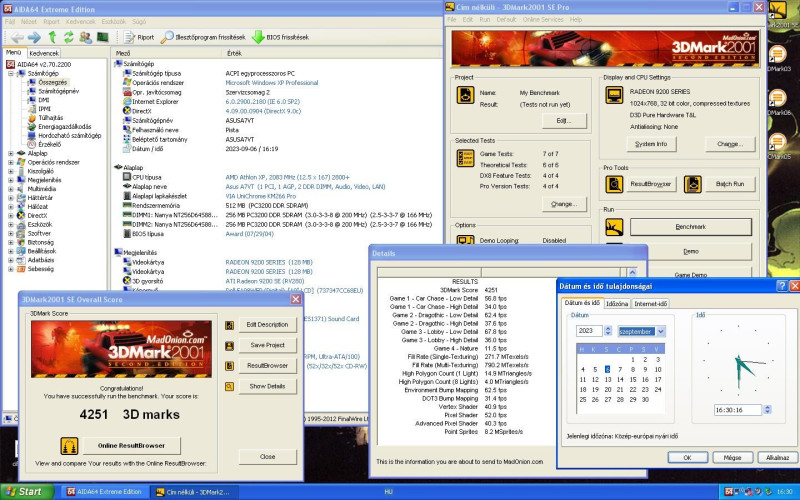Open the Online Services menu in 3DMark

coord(543,19)
